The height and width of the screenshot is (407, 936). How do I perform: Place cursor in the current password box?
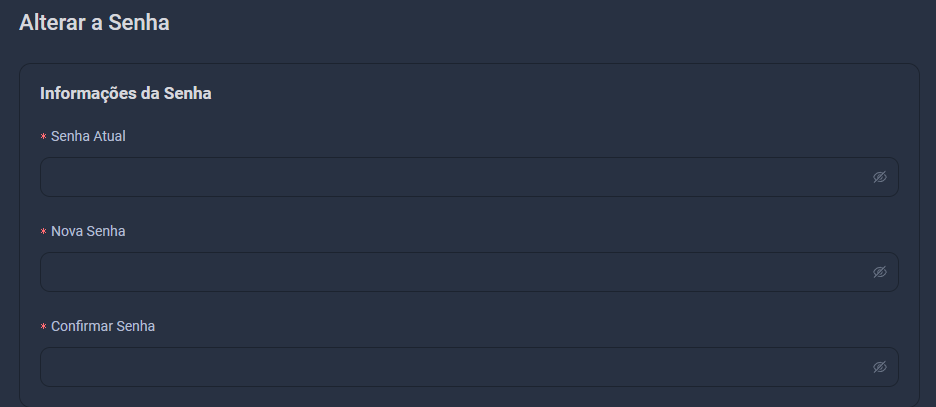[x=469, y=177]
